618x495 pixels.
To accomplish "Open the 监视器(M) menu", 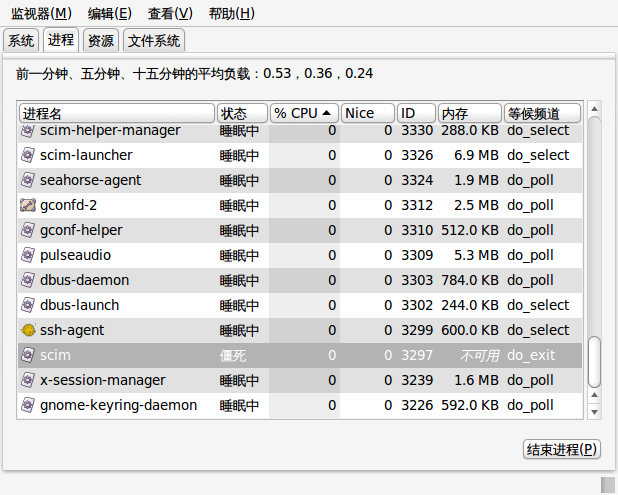I will [41, 14].
